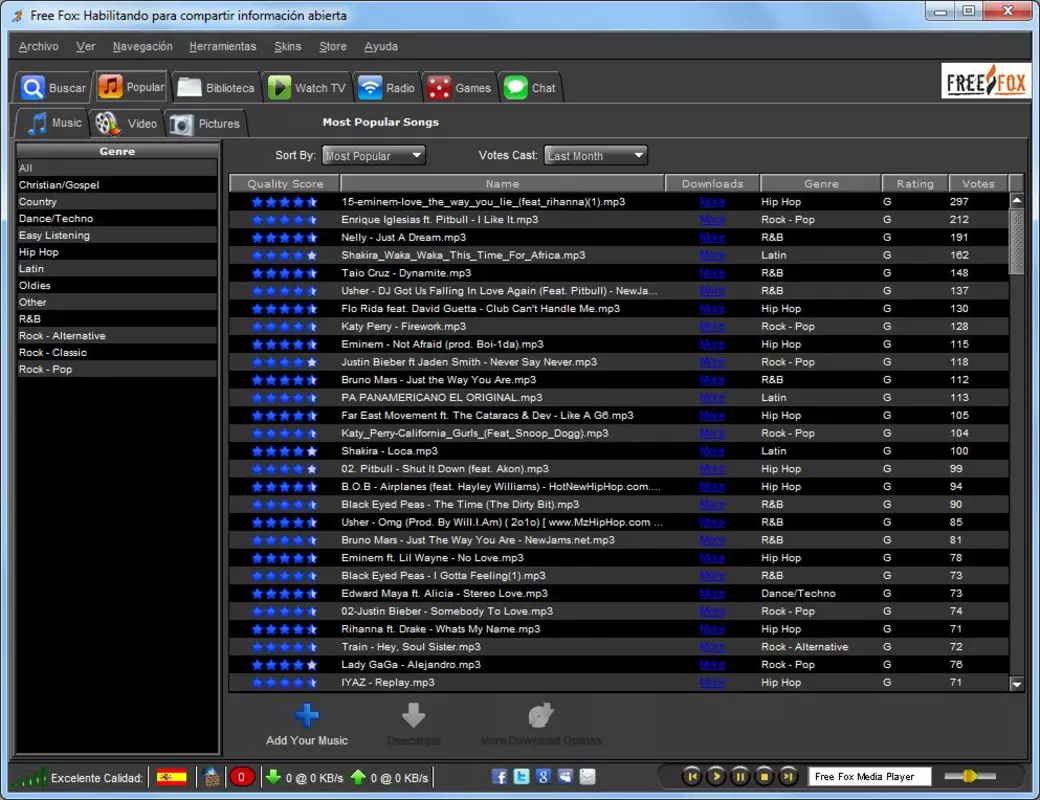This screenshot has width=1040, height=800.
Task: Select the Taio Cruz - Dynamite.mp3 song
Action: click(x=619, y=273)
